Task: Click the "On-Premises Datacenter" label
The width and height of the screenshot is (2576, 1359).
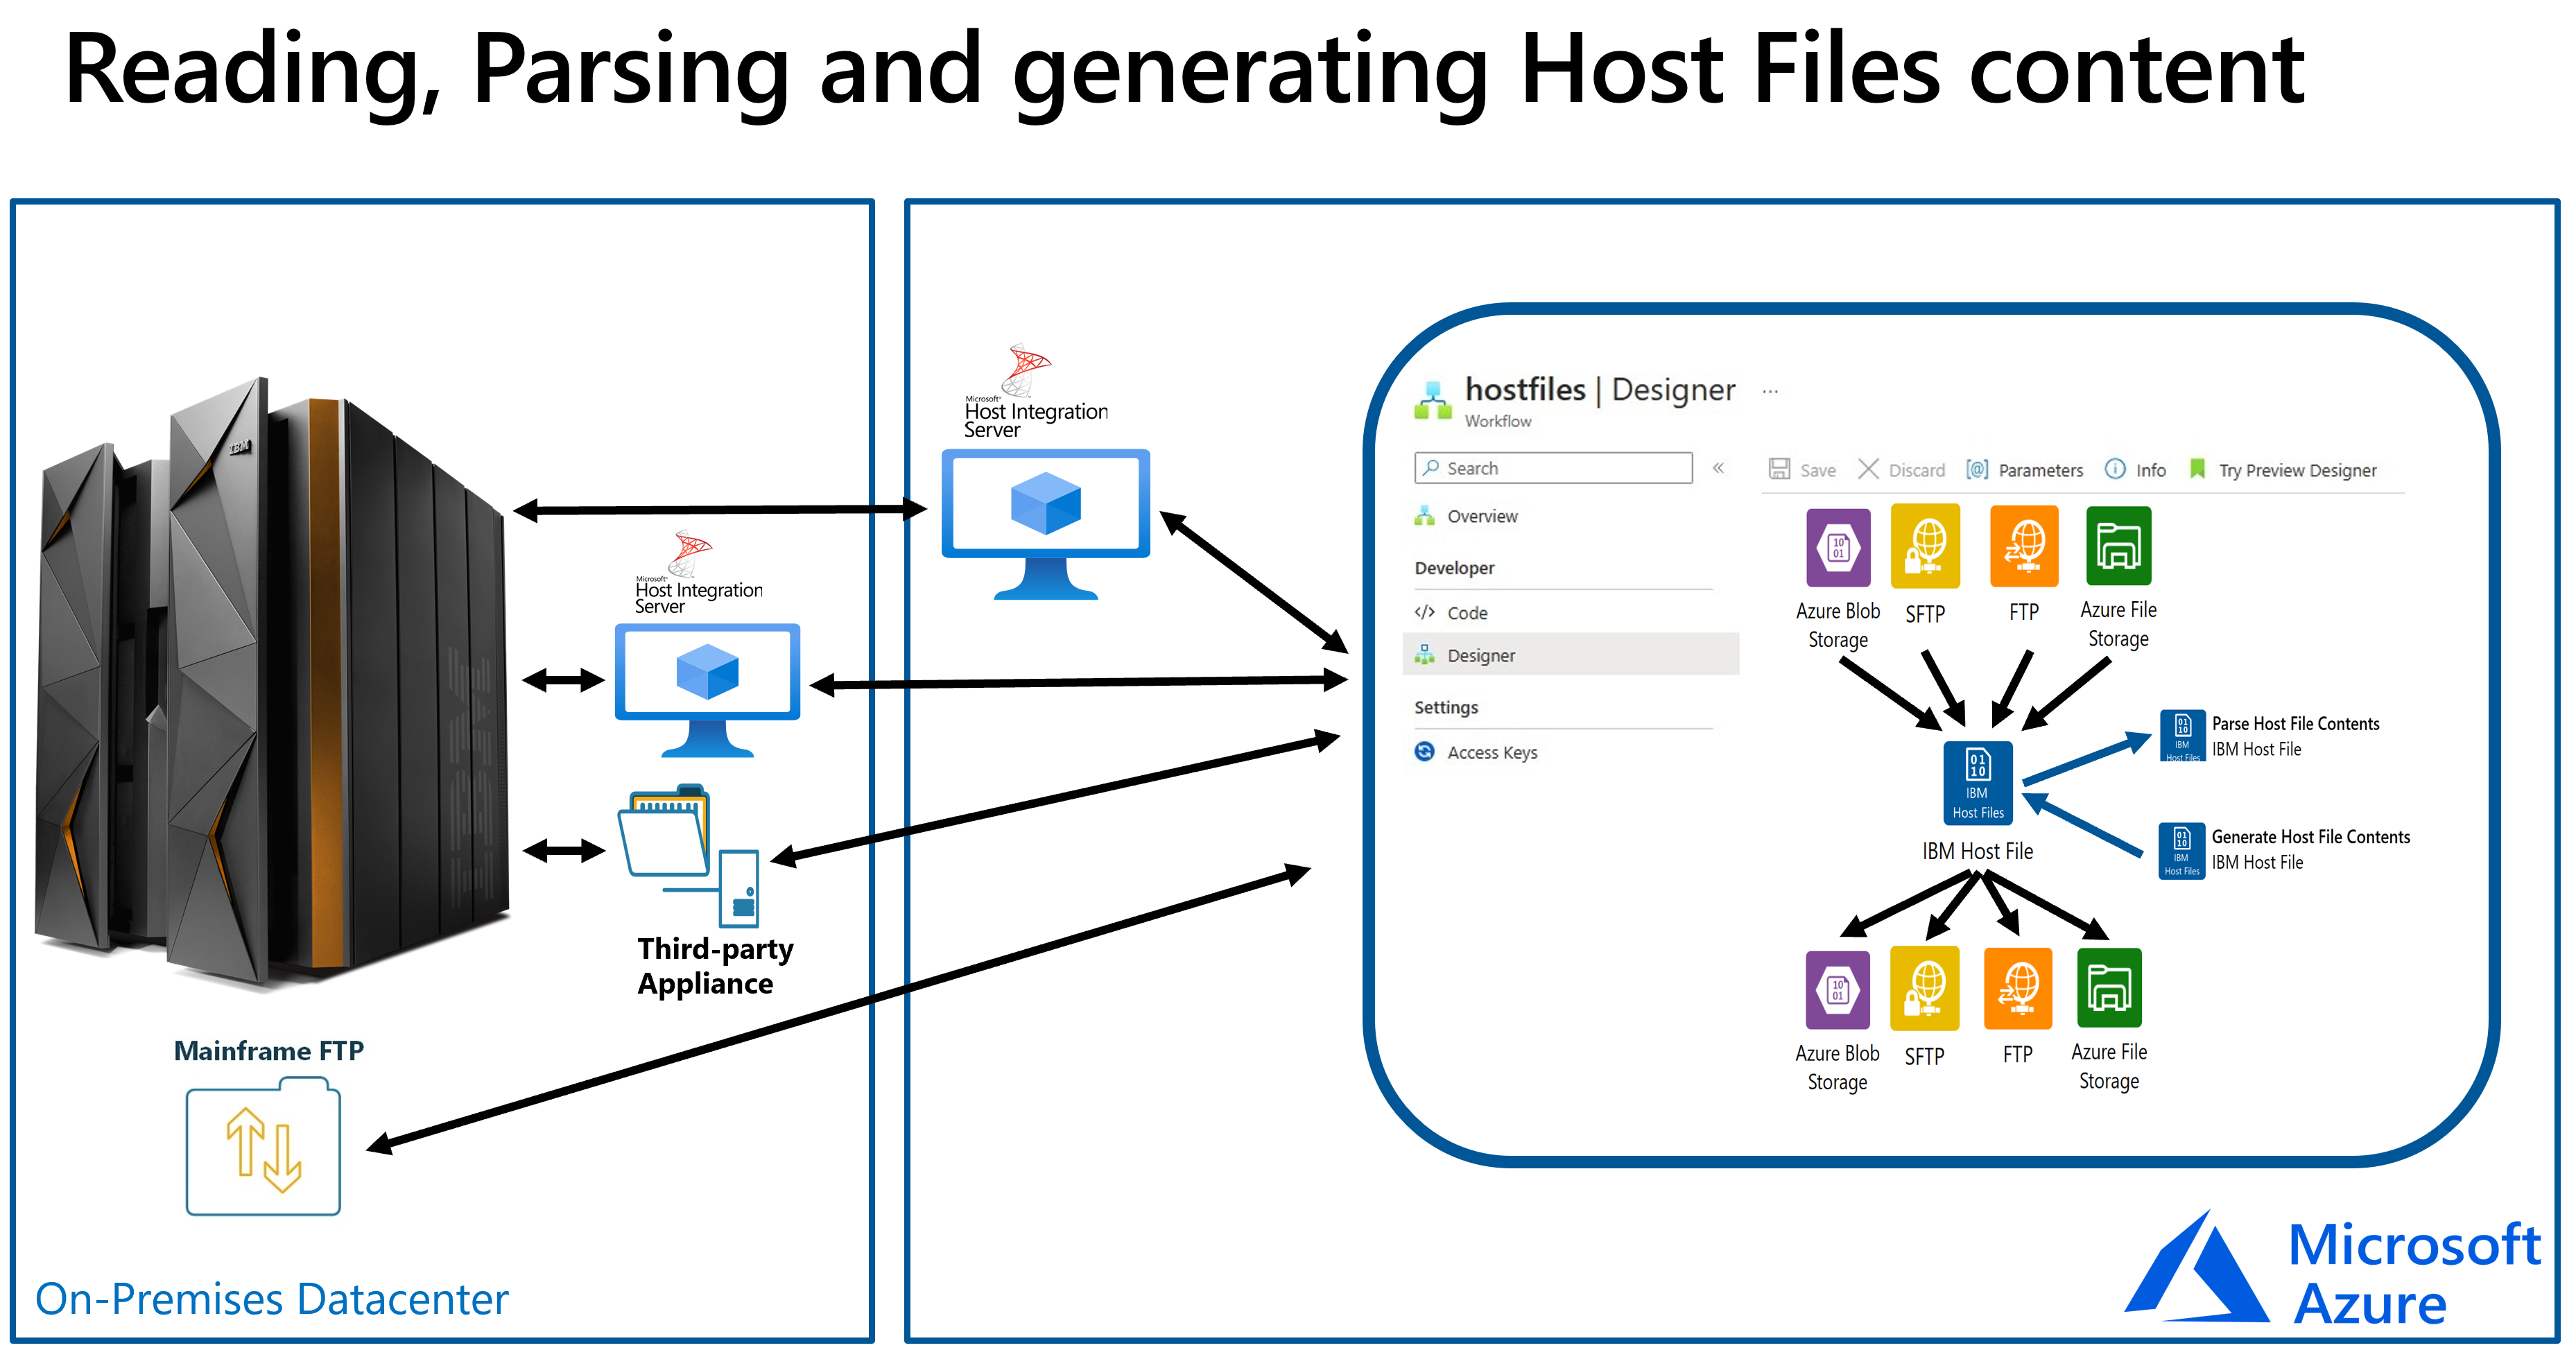Action: pyautogui.click(x=272, y=1300)
